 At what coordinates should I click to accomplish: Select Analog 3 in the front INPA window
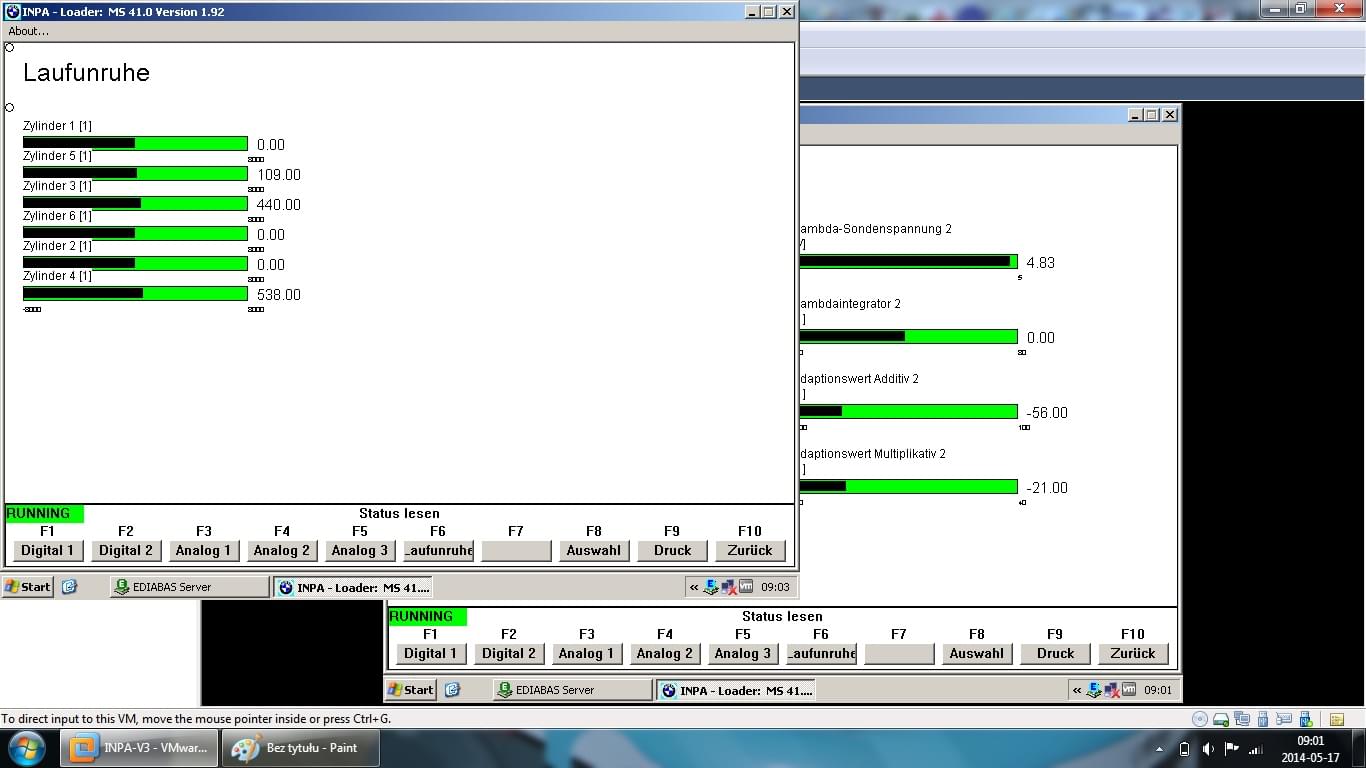(x=360, y=550)
